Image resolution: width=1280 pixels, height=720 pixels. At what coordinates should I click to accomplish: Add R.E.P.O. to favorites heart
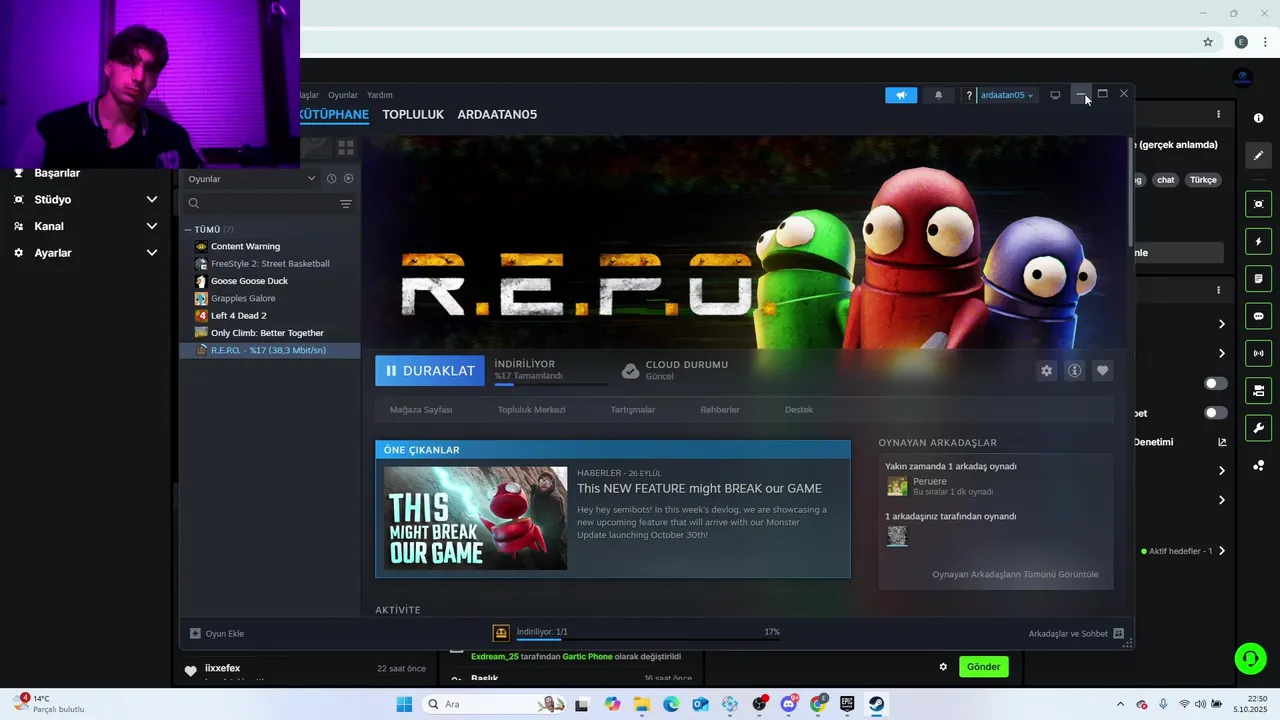pos(1102,371)
